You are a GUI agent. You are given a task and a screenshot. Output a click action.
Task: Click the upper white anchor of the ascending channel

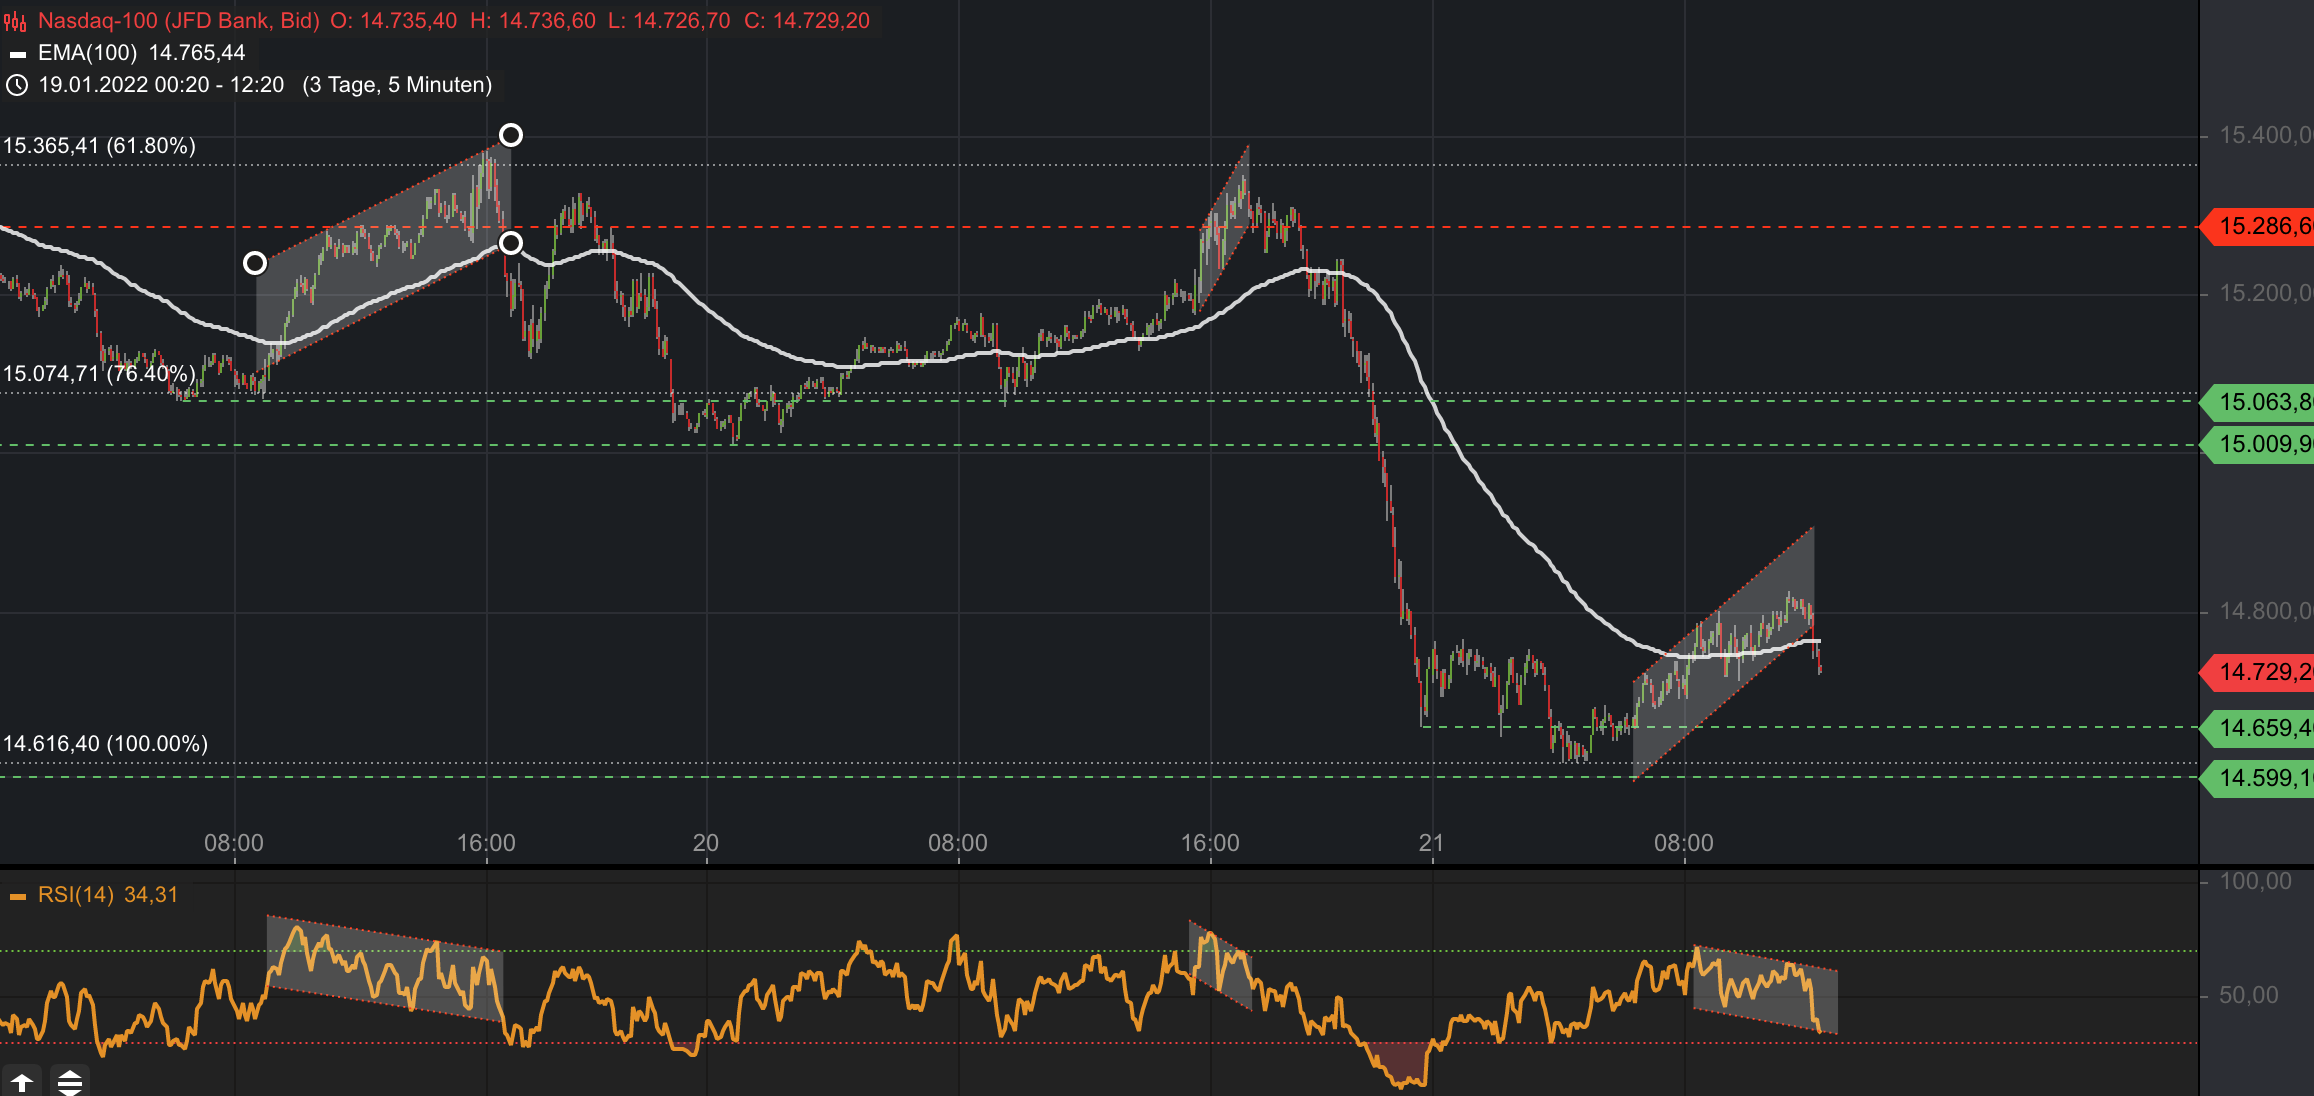coord(510,136)
